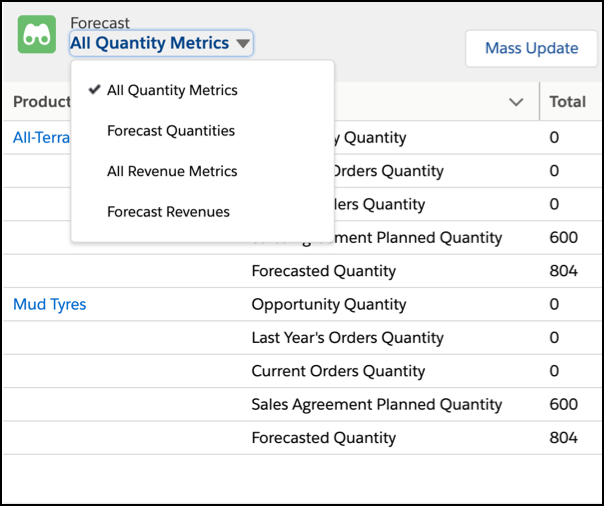Pick Forecast Revenues in the dropdown list
The height and width of the screenshot is (506, 604).
click(x=168, y=212)
